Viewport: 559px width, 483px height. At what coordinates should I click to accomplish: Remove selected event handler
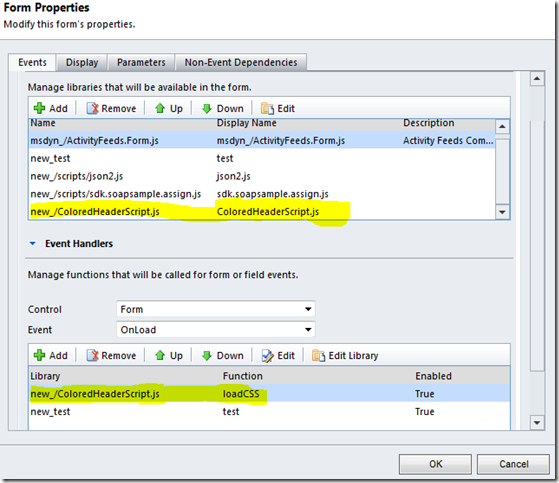[x=111, y=355]
